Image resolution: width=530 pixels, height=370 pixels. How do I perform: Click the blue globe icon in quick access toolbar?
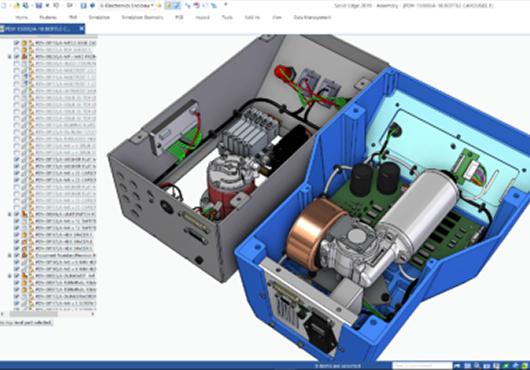(92, 5)
